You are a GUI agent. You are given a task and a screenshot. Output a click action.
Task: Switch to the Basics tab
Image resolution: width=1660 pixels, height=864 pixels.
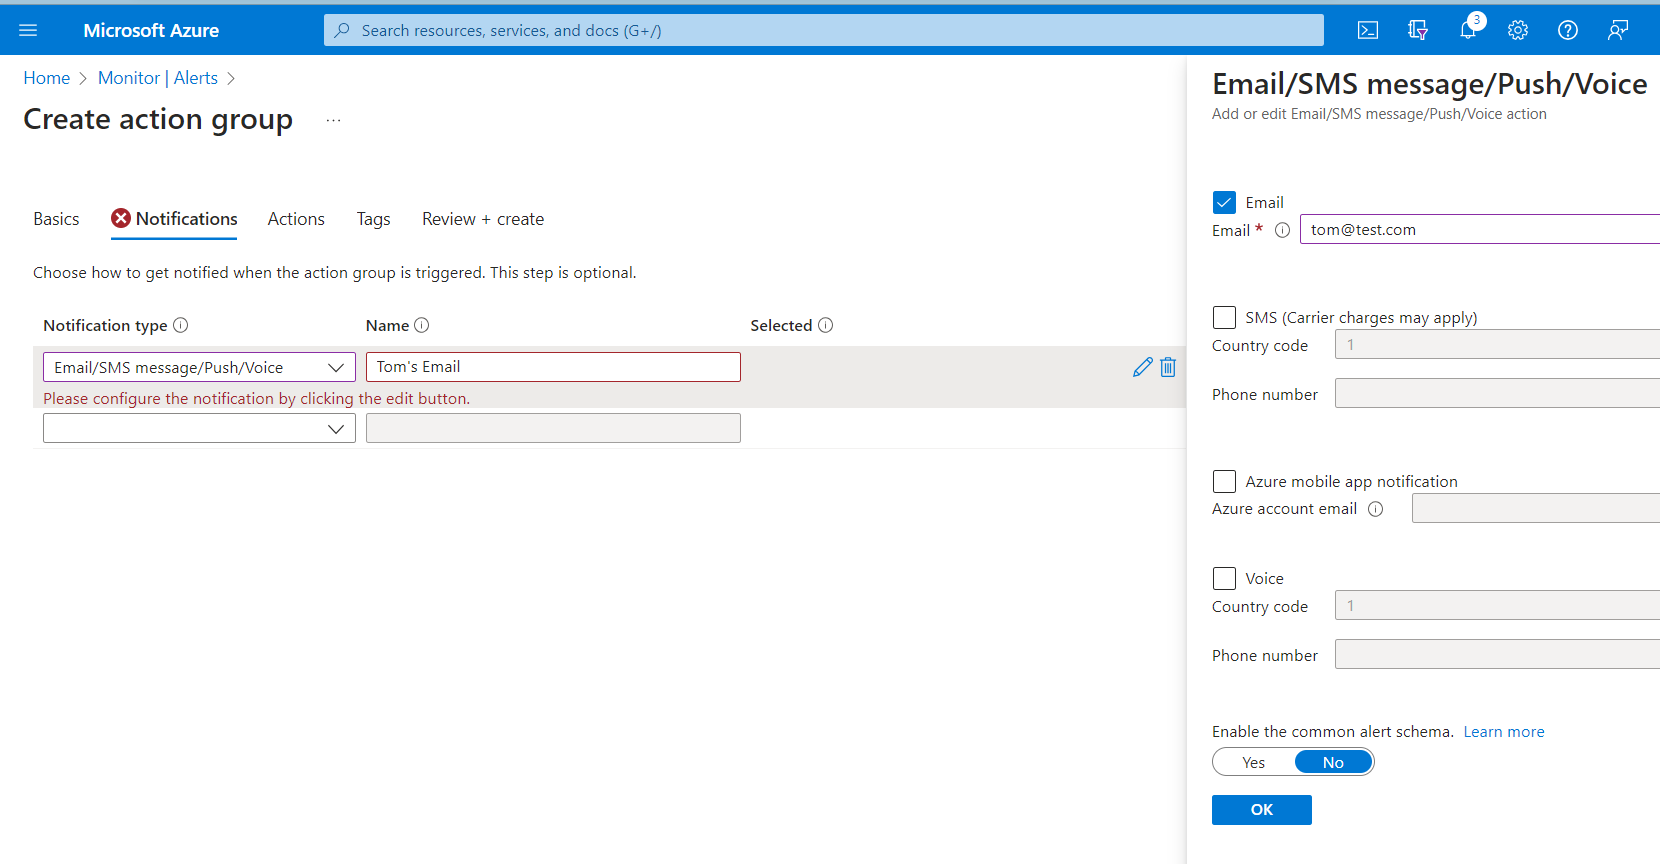(x=56, y=219)
